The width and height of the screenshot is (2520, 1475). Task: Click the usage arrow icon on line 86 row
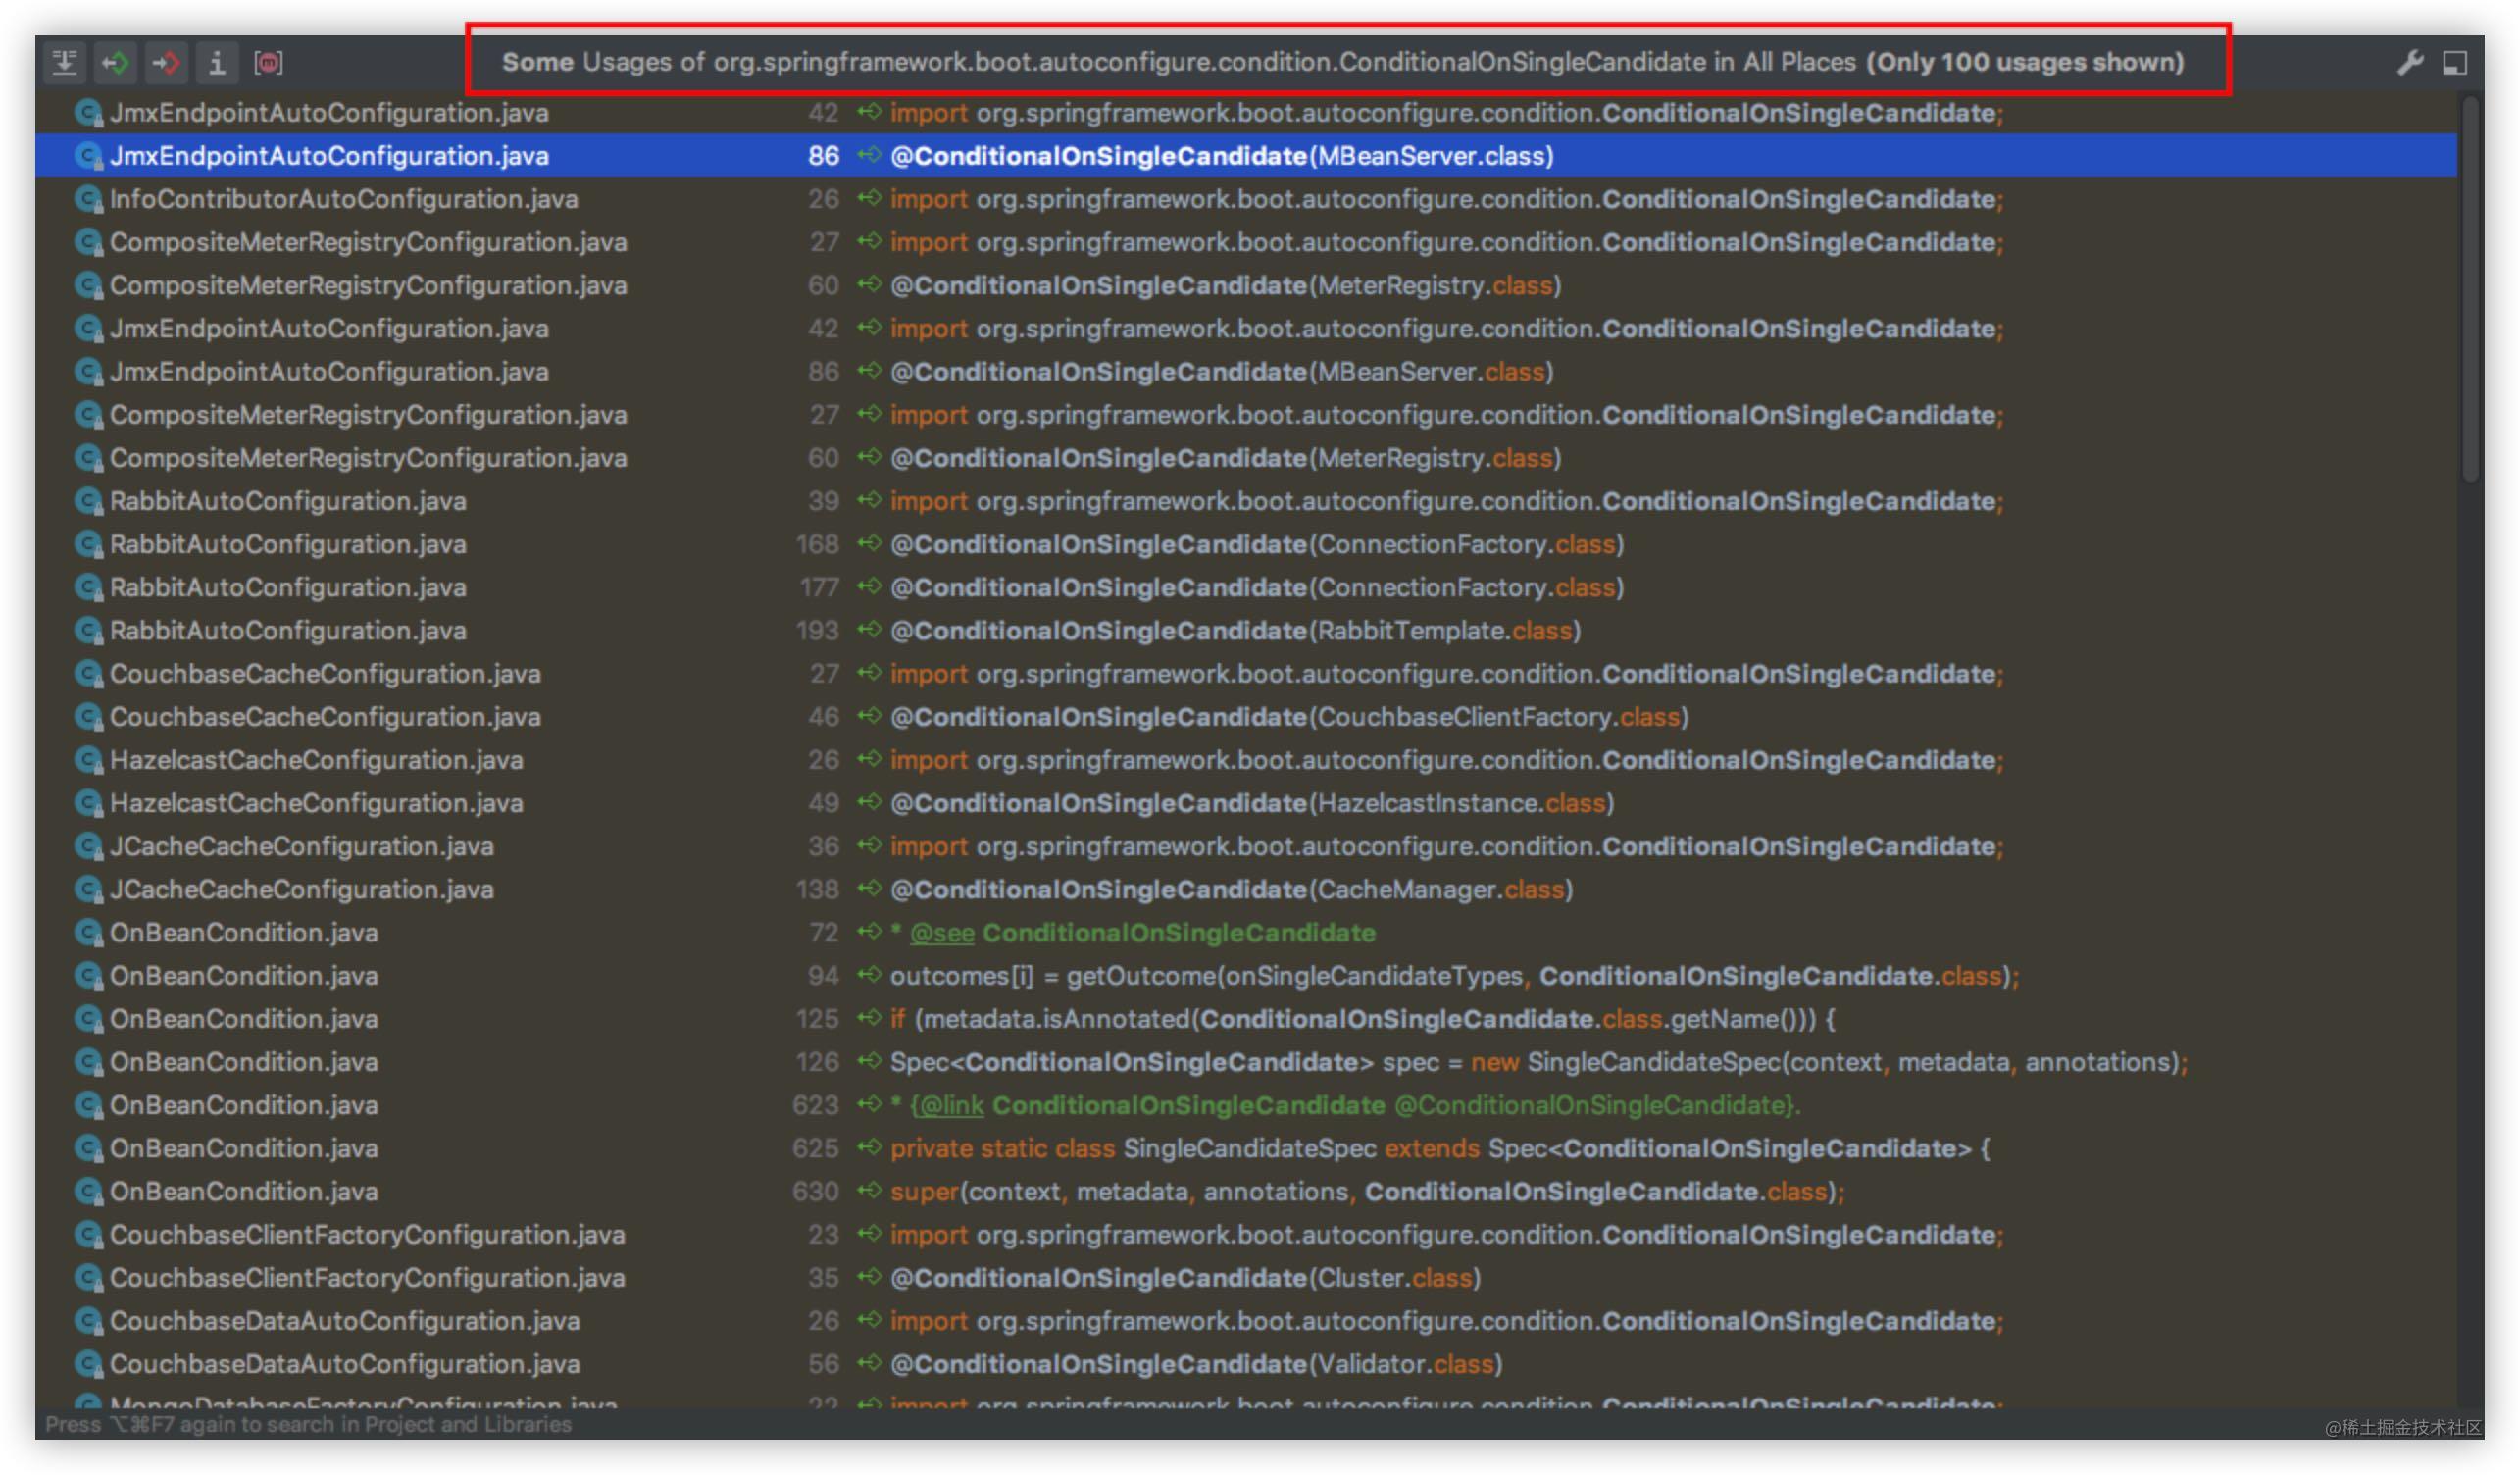click(866, 156)
